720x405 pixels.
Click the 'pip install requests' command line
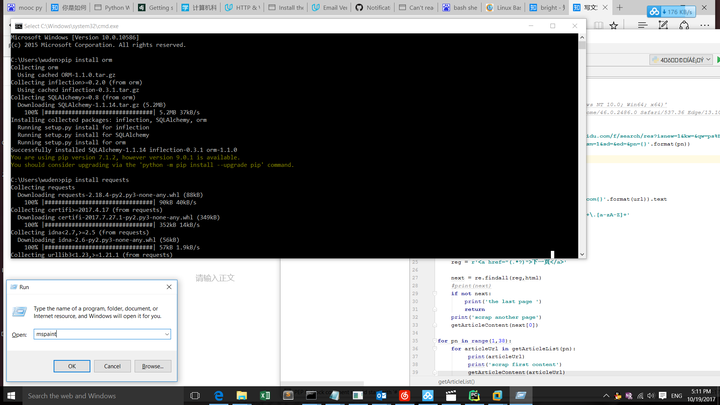coord(70,180)
